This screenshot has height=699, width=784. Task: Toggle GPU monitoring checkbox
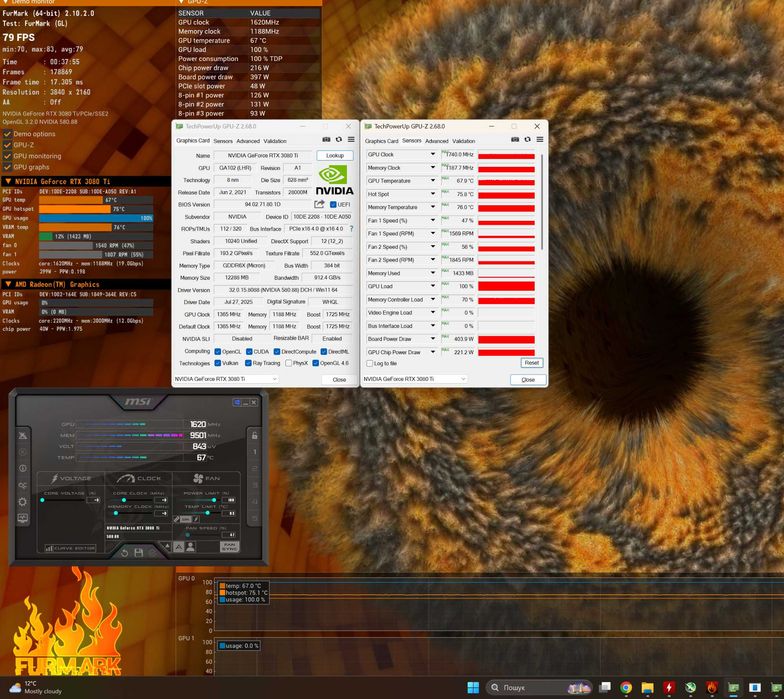(8, 156)
